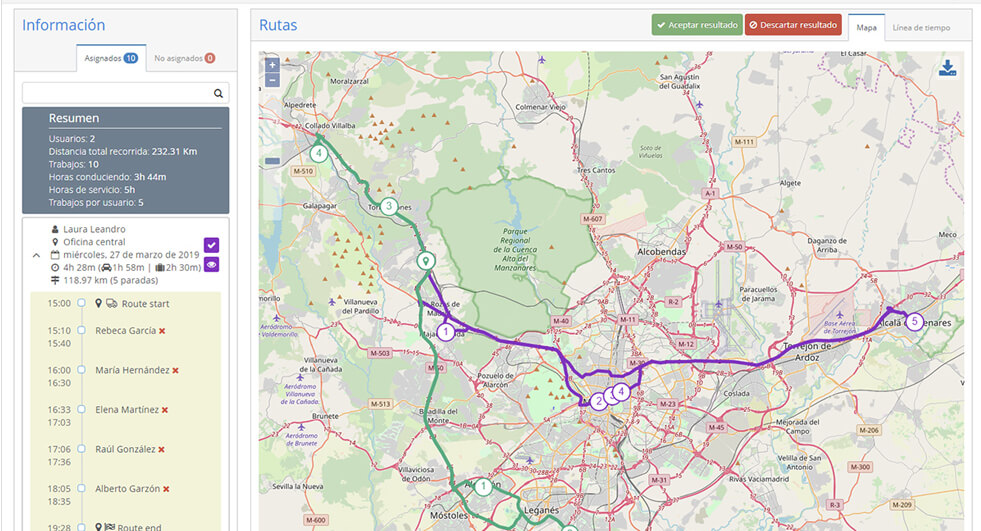981x531 pixels.
Task: Zoom in on the map
Action: click(272, 65)
